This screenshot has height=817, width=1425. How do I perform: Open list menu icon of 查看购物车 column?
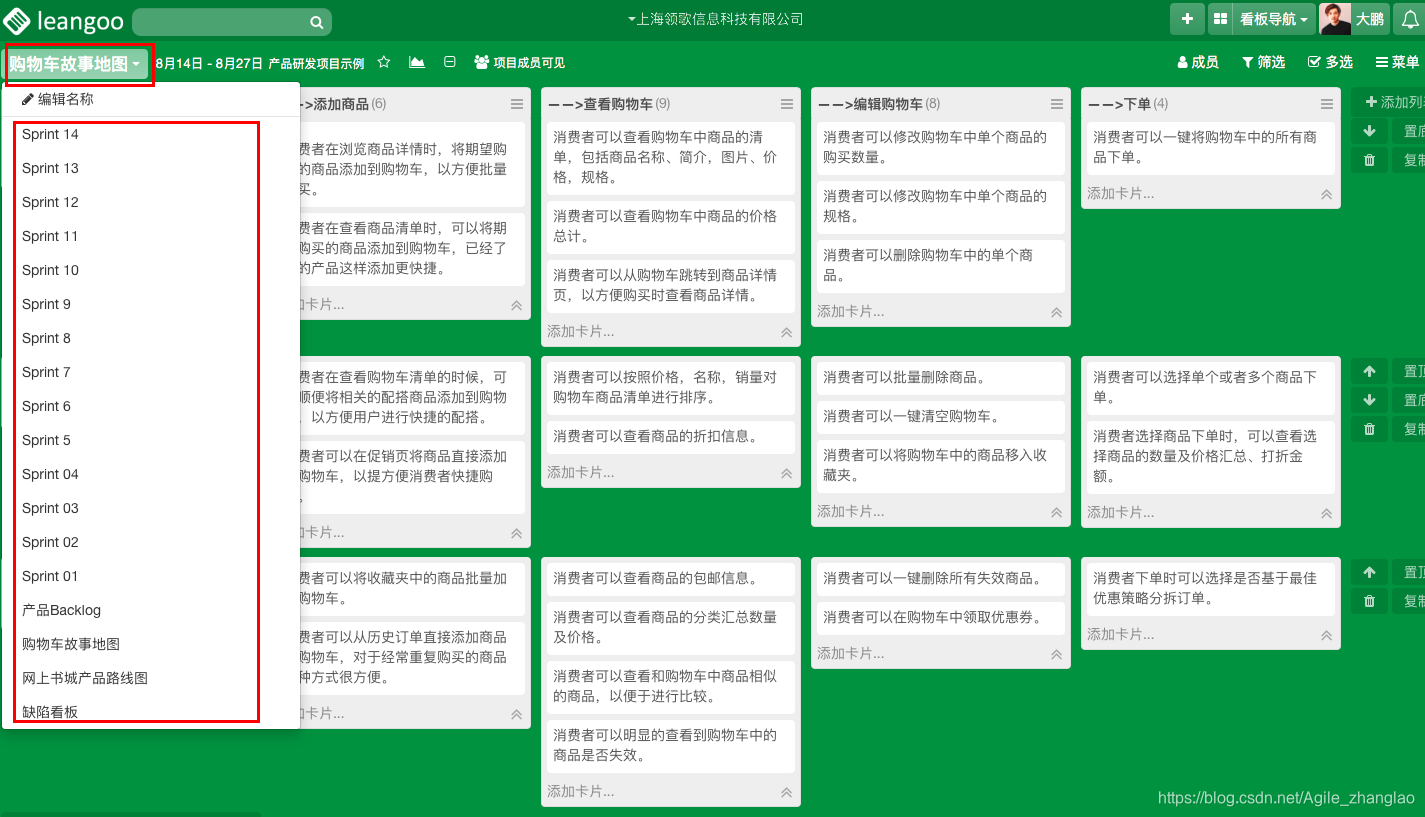pyautogui.click(x=787, y=104)
